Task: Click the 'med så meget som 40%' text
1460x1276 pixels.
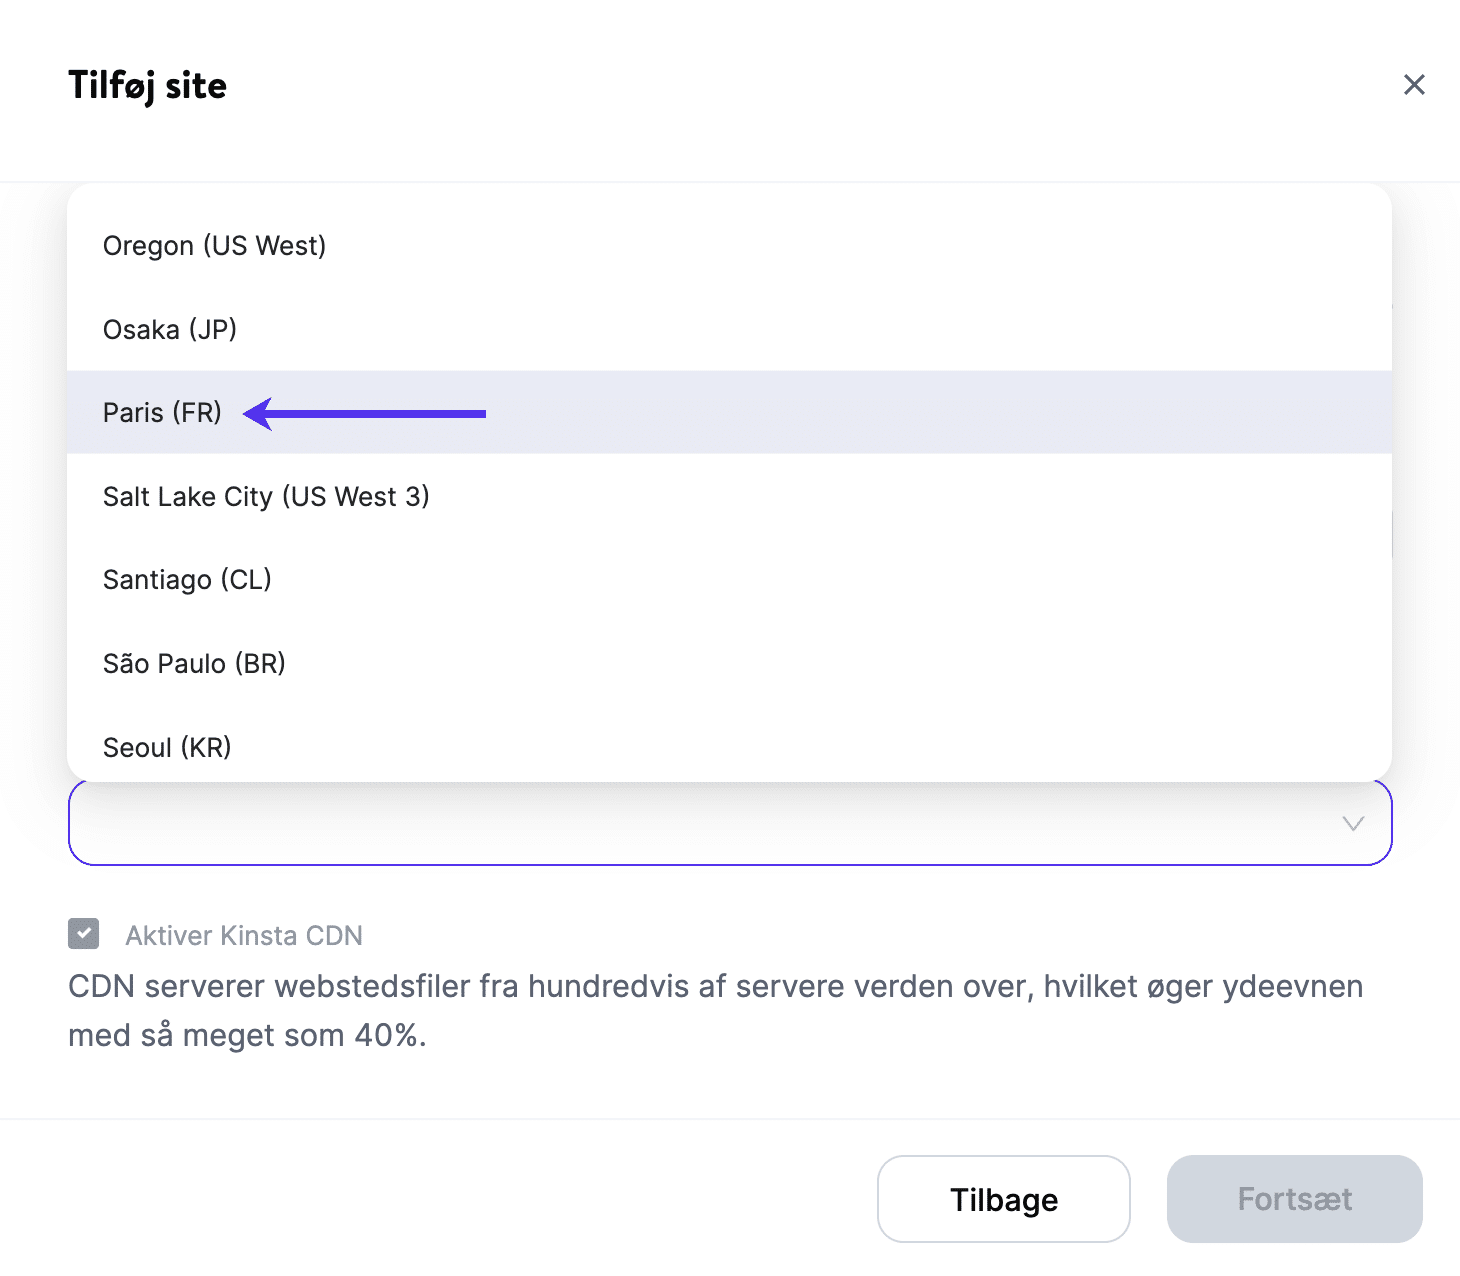Action: point(247,1036)
